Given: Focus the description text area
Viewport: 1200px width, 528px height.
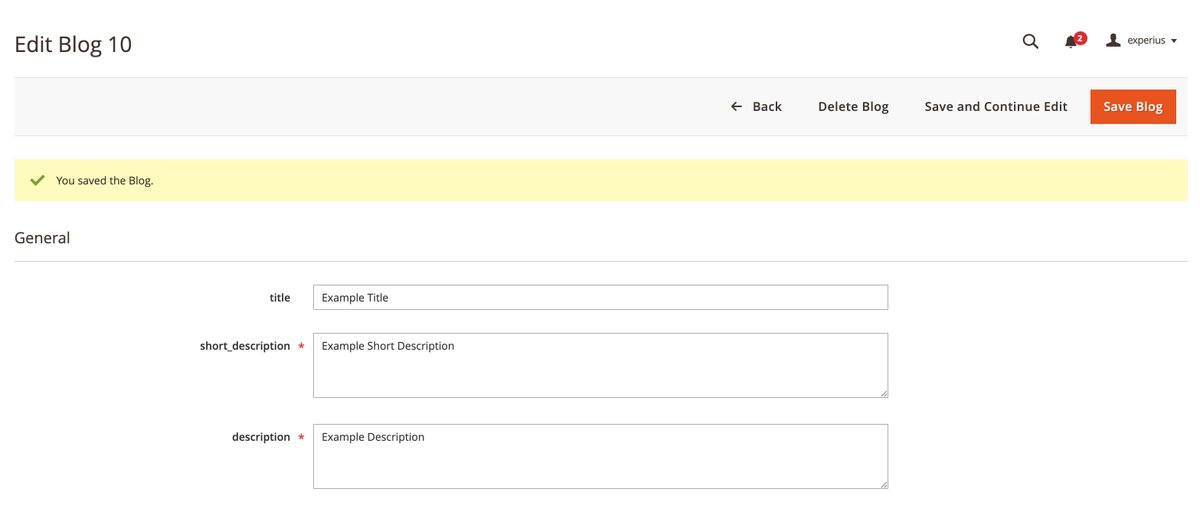Looking at the screenshot, I should coord(600,456).
